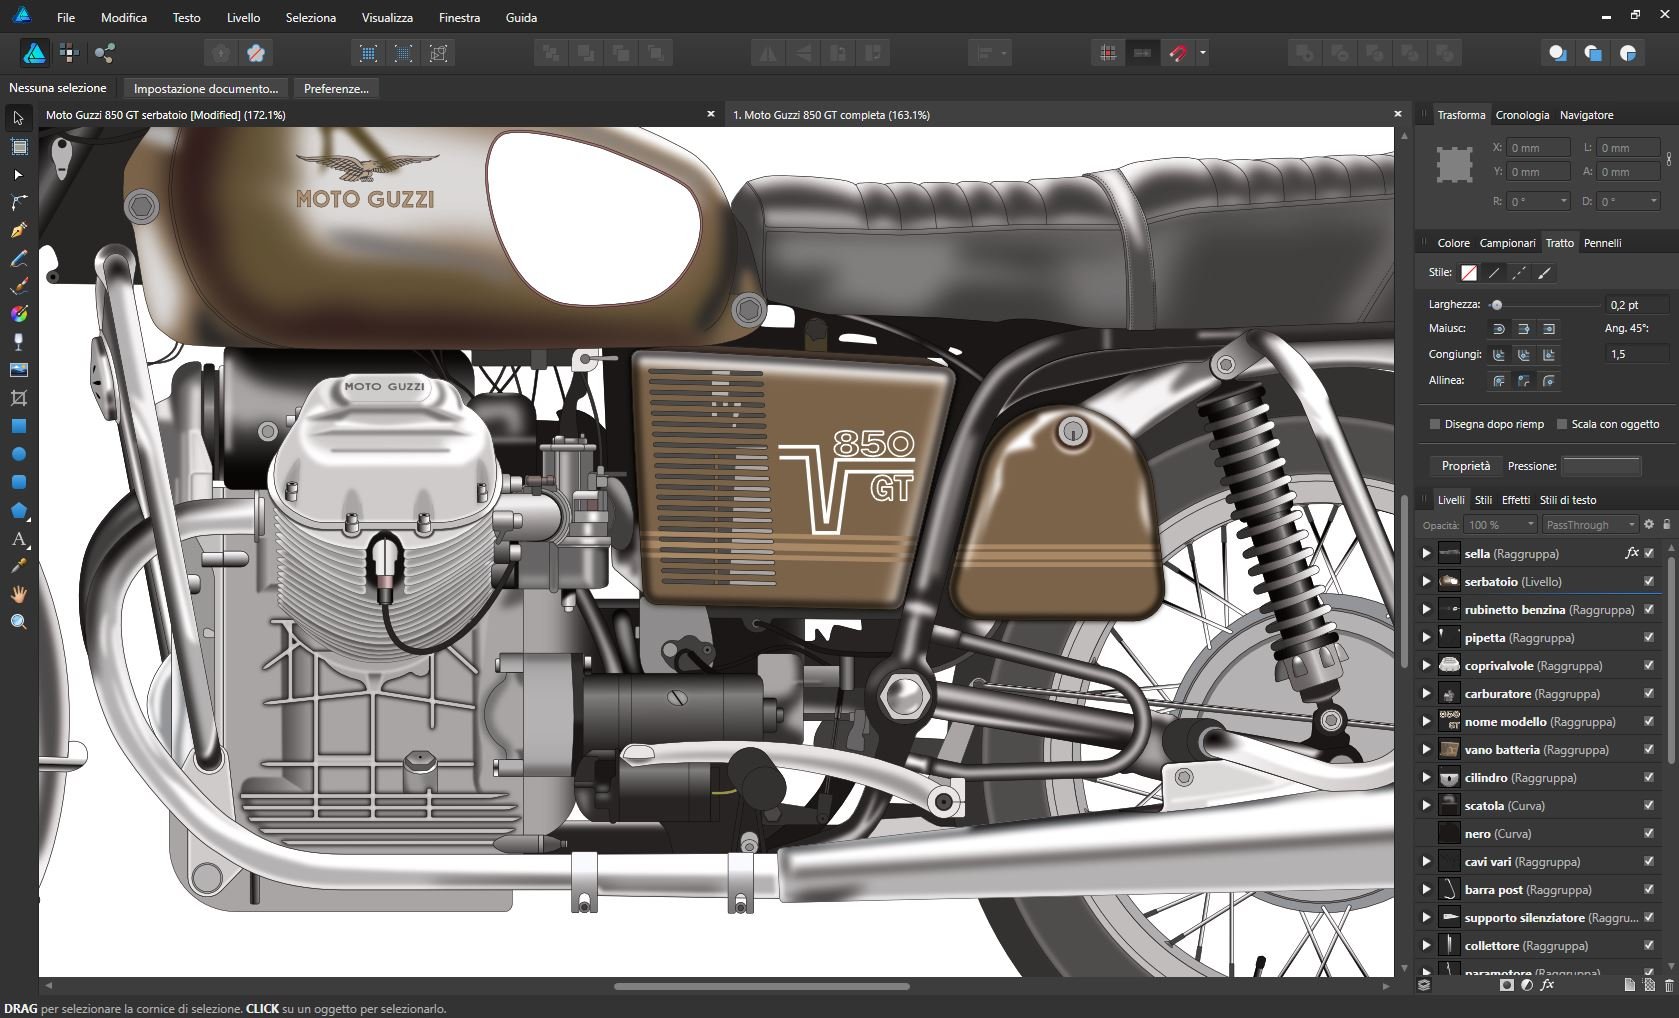Open the Moto Guzzi 850 GT completa document tab

[832, 115]
